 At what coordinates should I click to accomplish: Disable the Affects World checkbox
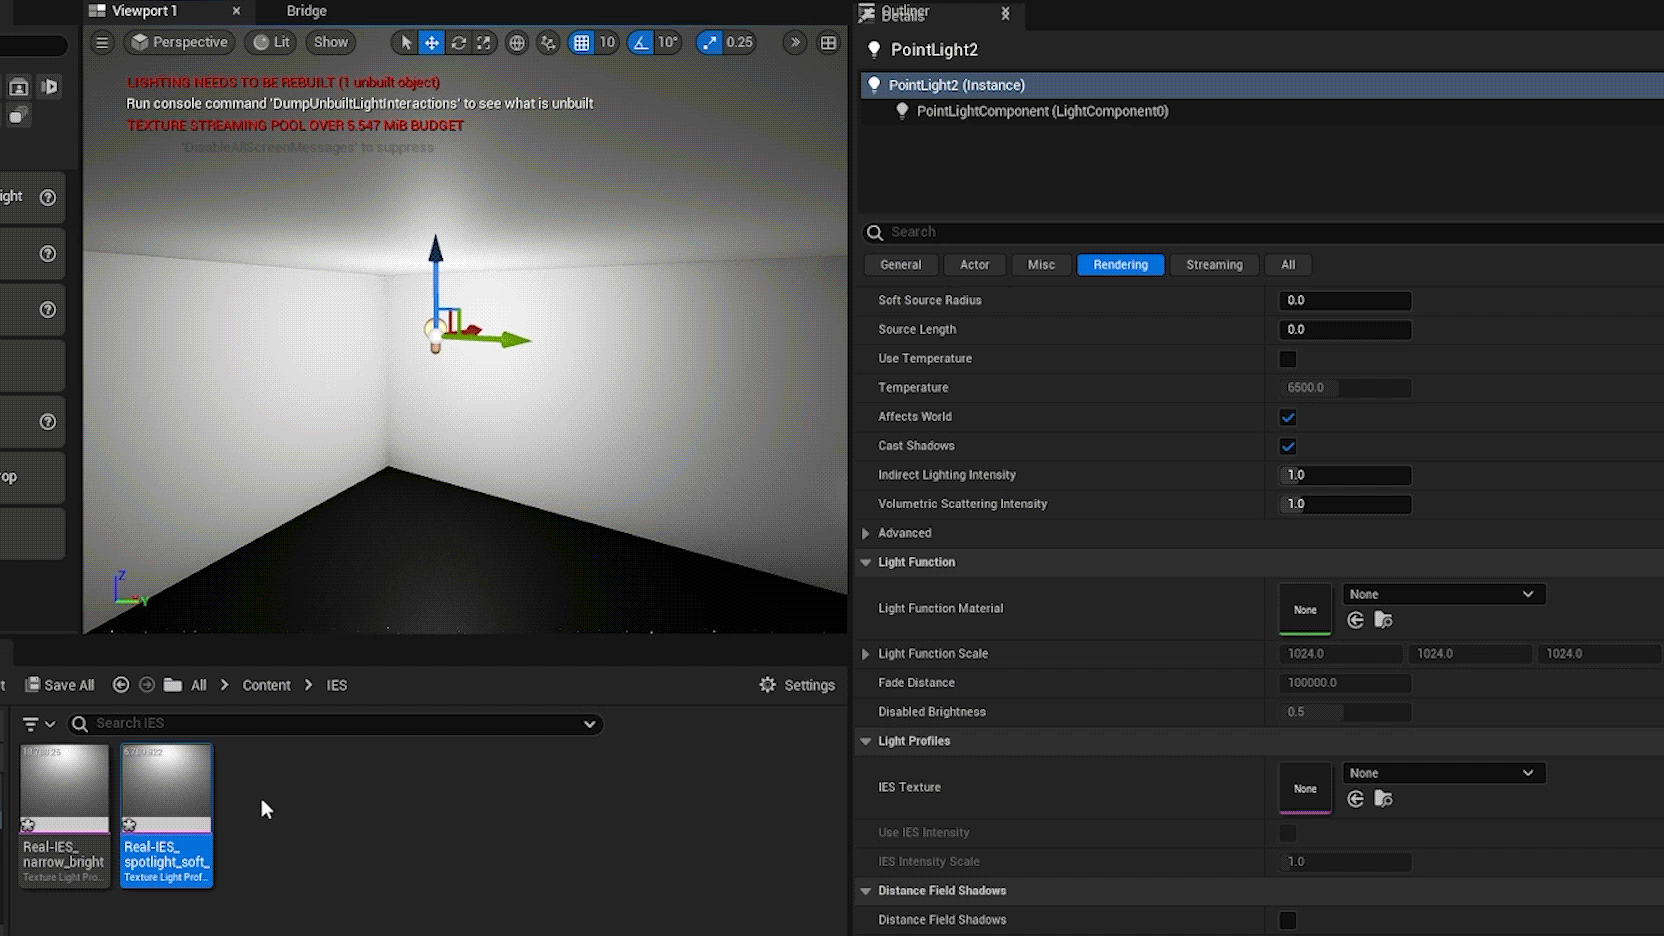[x=1288, y=417]
